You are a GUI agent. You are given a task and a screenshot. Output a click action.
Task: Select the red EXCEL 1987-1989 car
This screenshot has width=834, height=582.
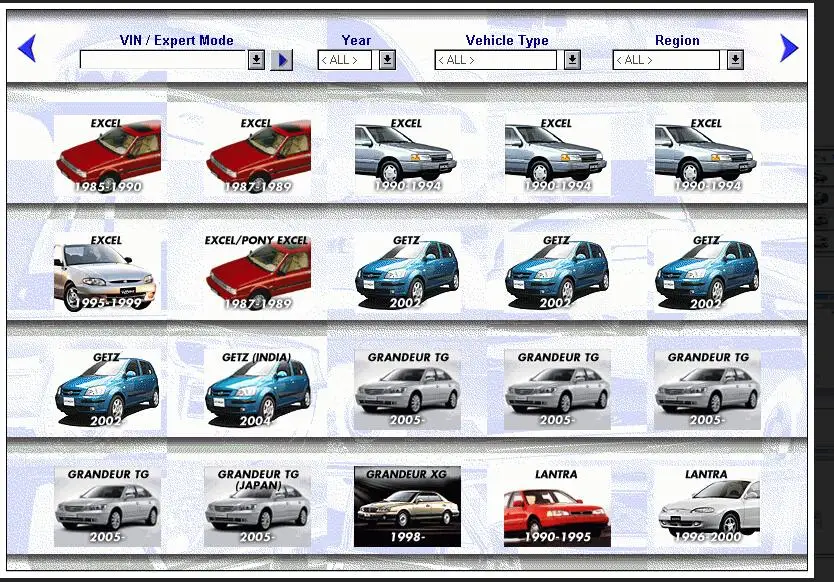coord(257,155)
